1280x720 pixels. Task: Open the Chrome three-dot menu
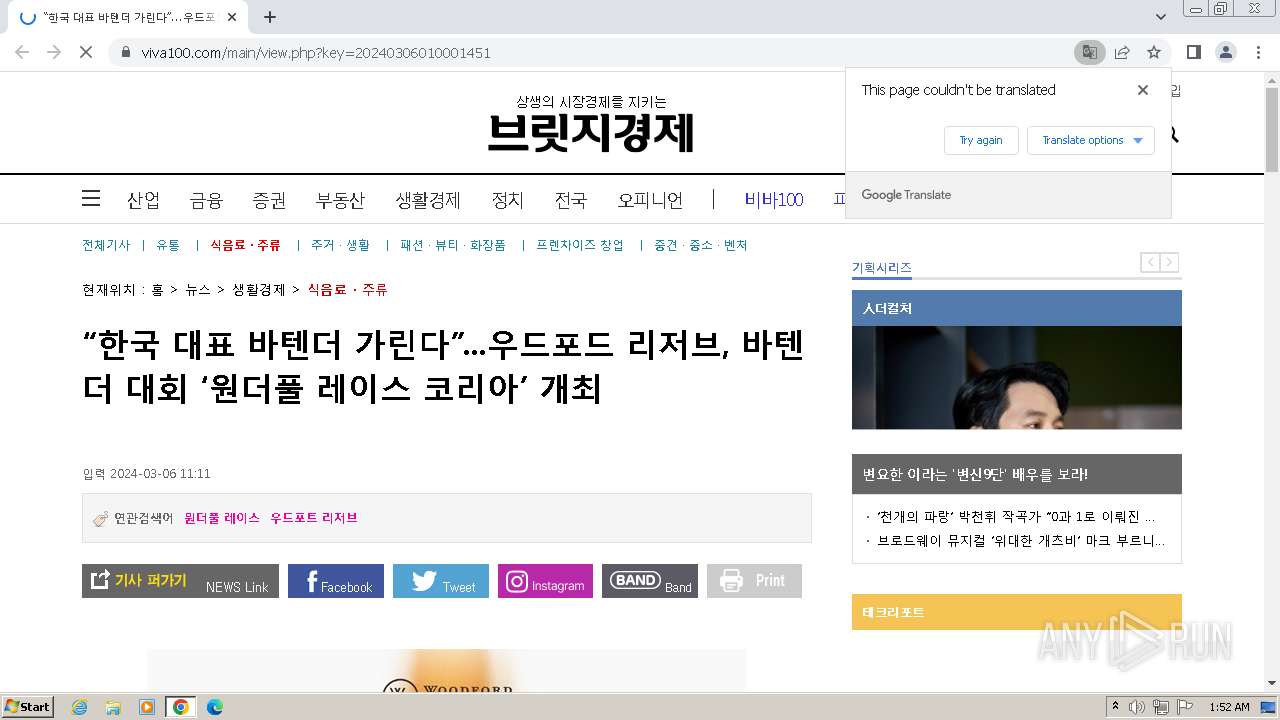pos(1258,52)
